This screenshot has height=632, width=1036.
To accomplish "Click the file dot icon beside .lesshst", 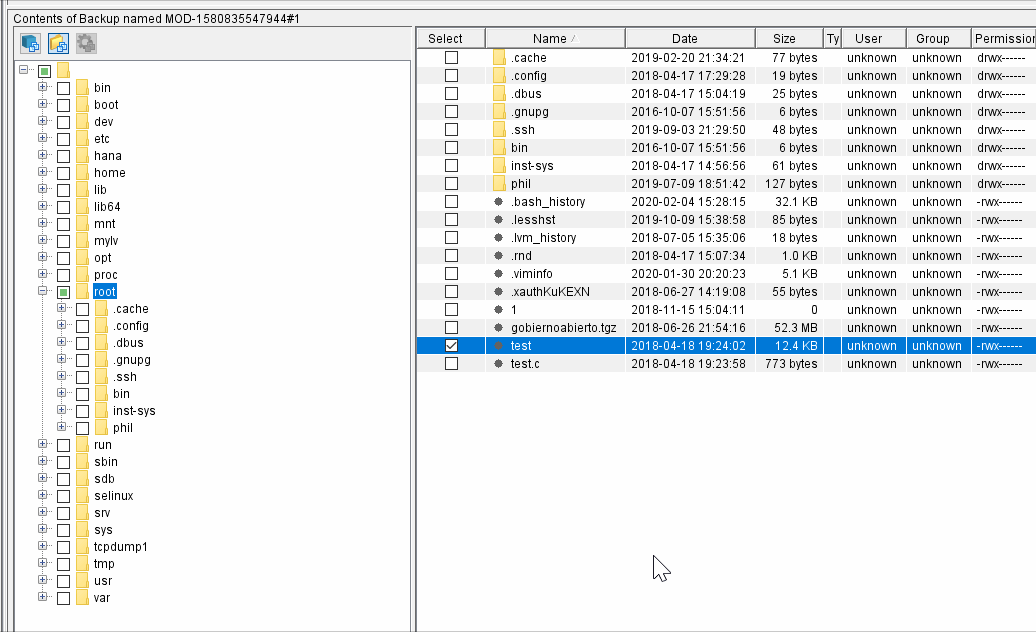I will [x=499, y=219].
